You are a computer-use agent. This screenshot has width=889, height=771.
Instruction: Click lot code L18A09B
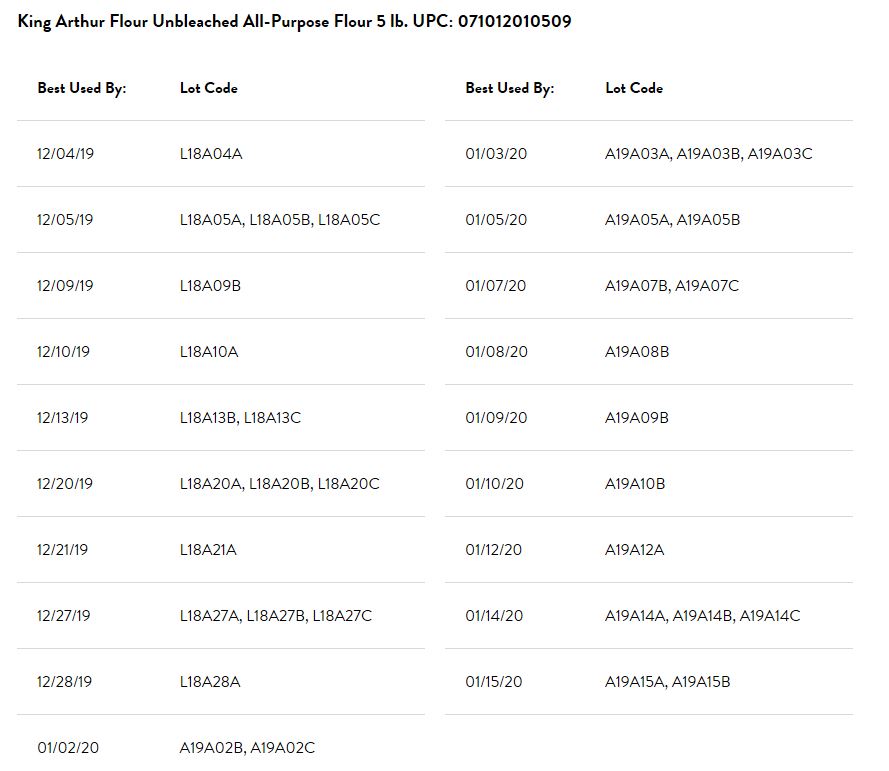210,286
